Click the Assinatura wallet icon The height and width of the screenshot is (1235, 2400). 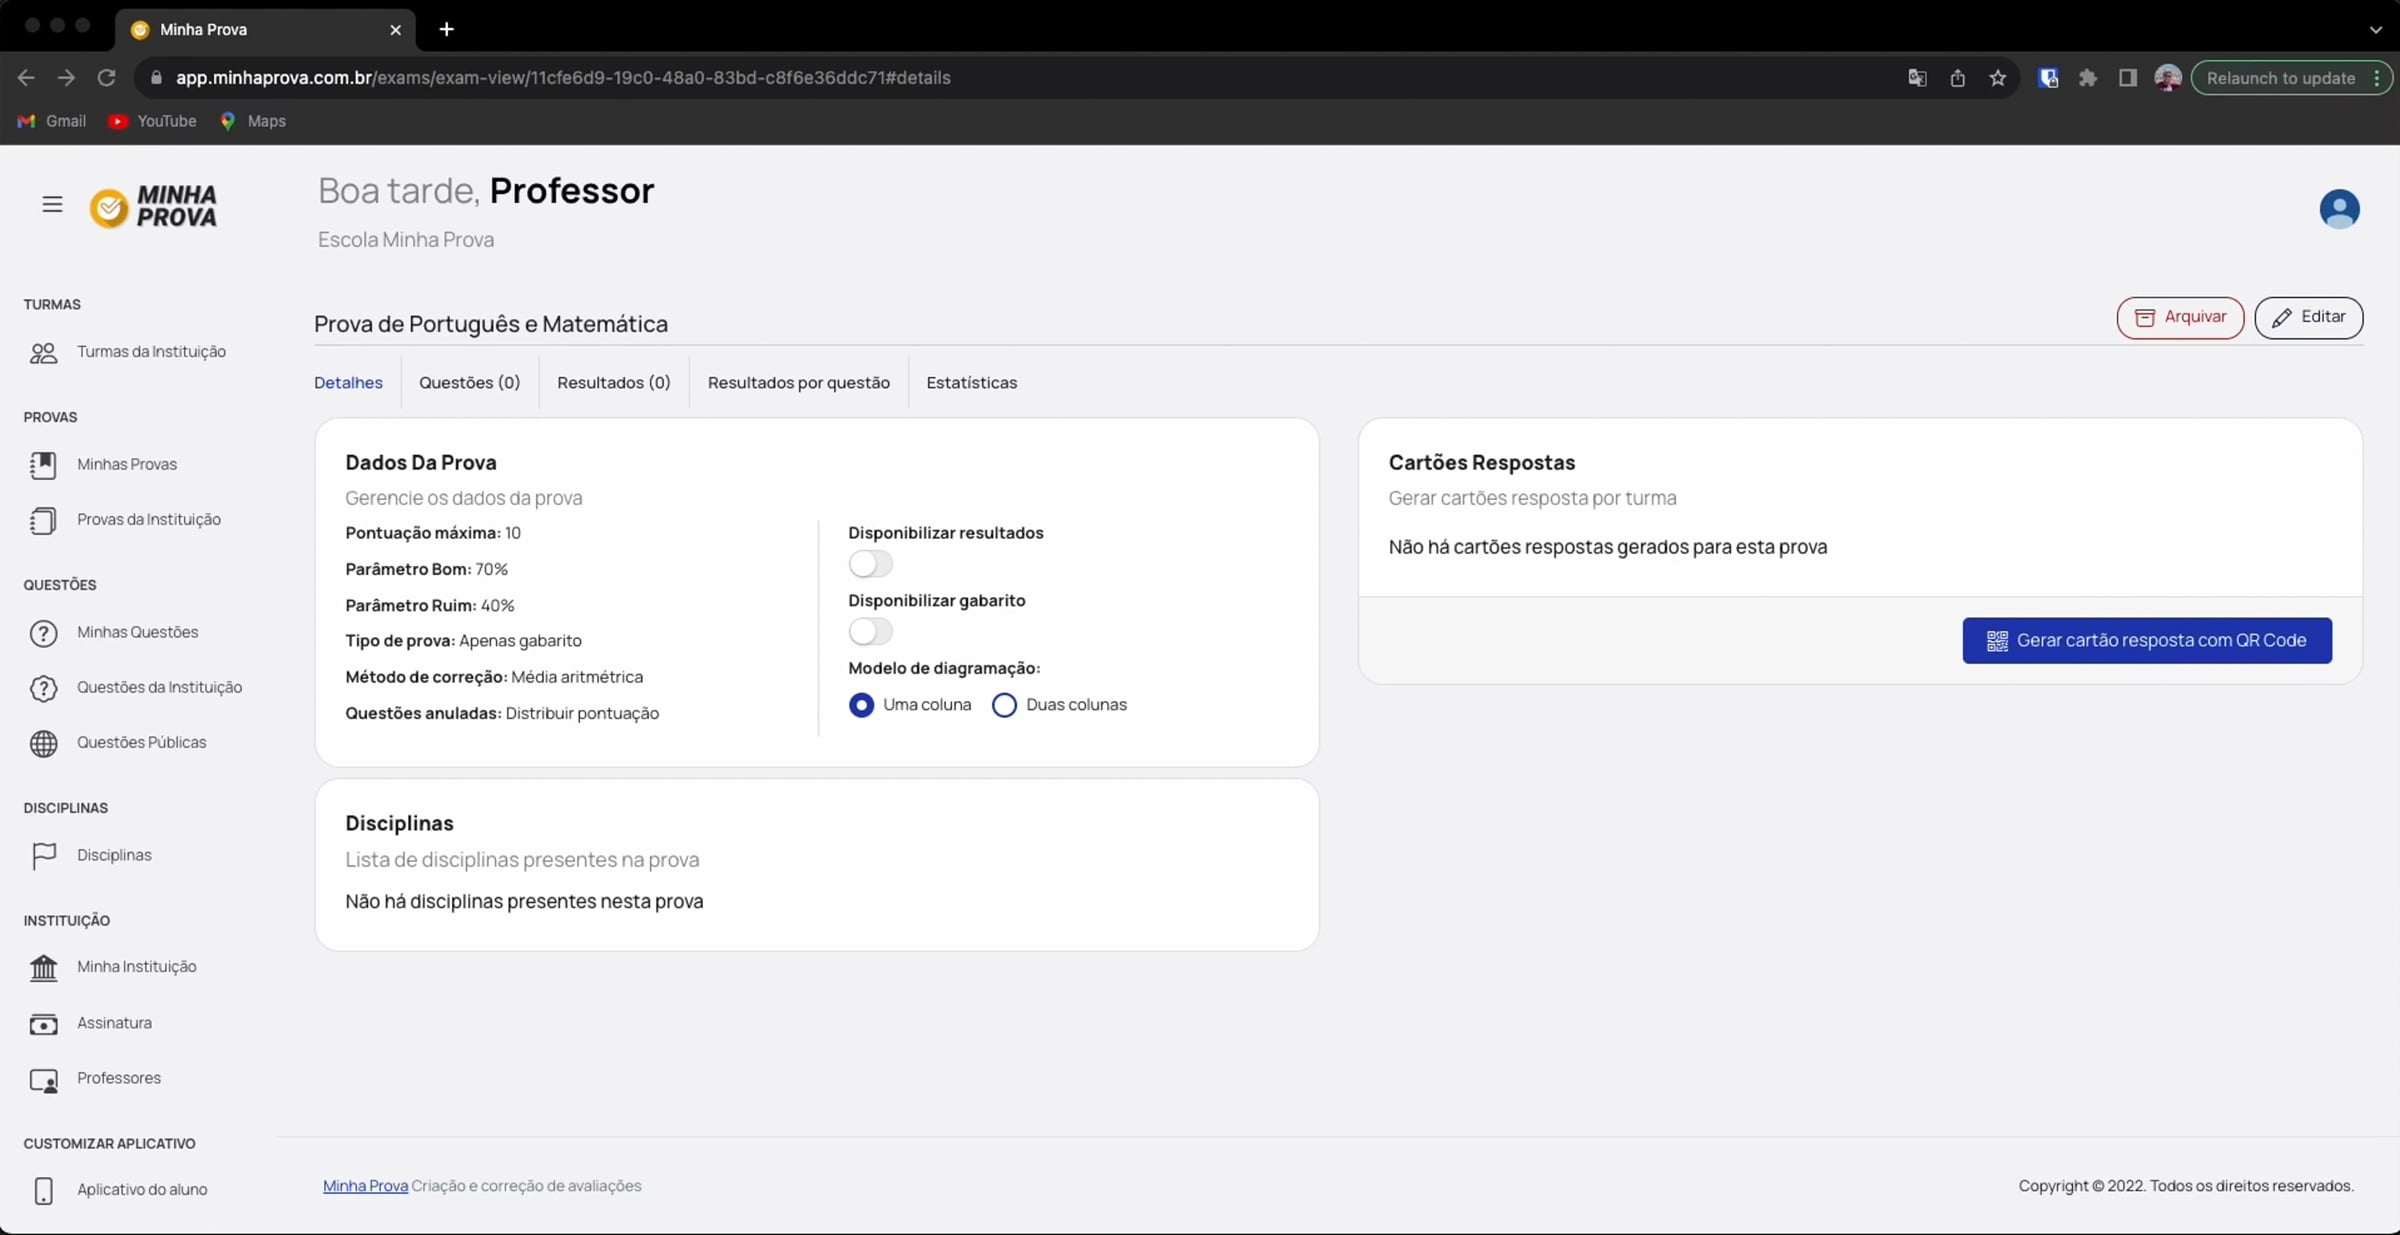click(43, 1024)
